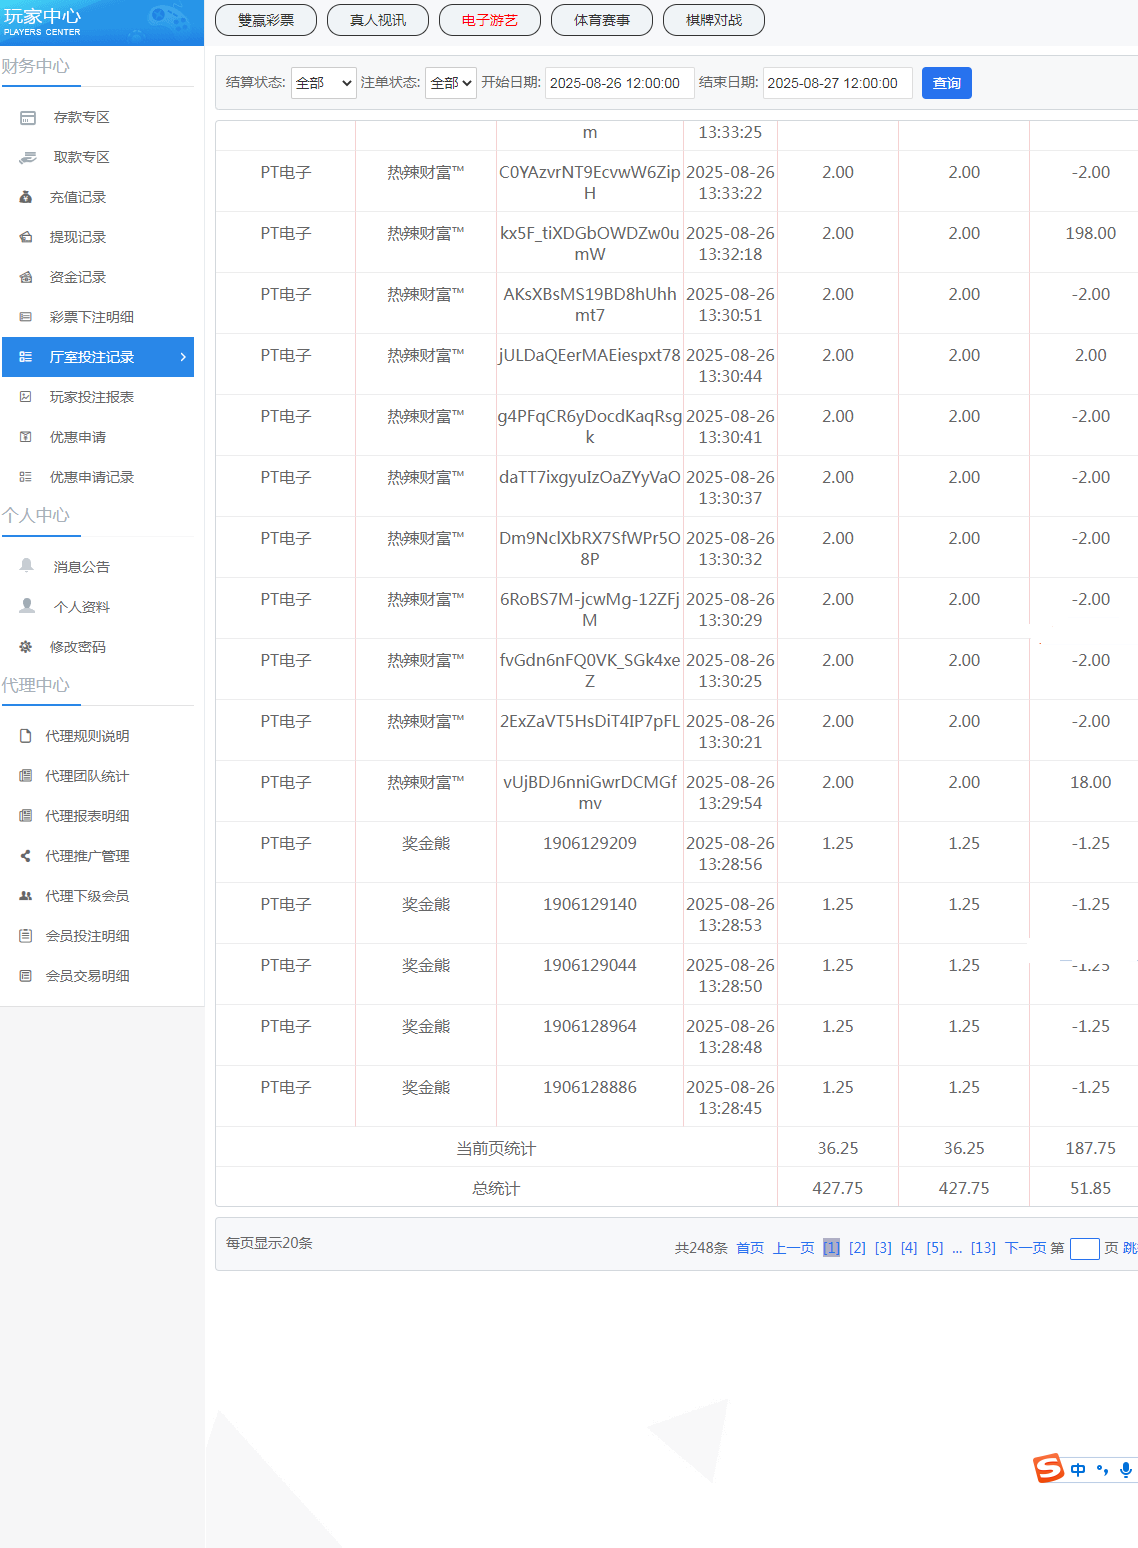Click the agent promotion (代理推广管理) share icon
Screen dimensions: 1138x1548
26,856
